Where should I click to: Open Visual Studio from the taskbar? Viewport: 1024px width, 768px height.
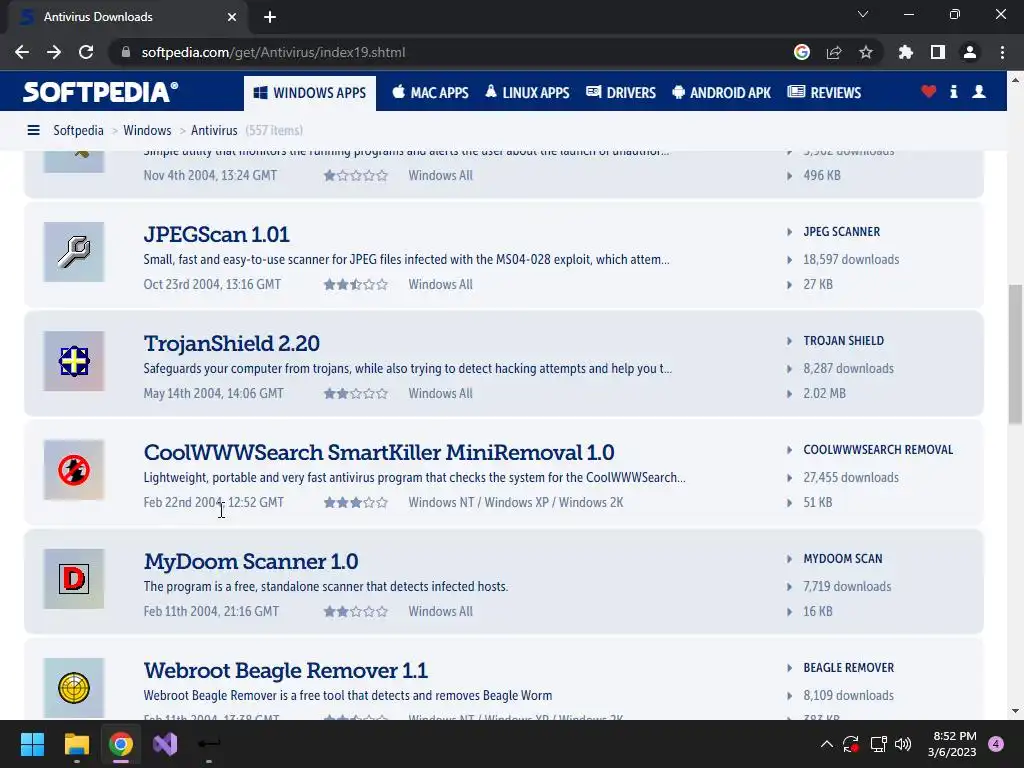(x=165, y=744)
